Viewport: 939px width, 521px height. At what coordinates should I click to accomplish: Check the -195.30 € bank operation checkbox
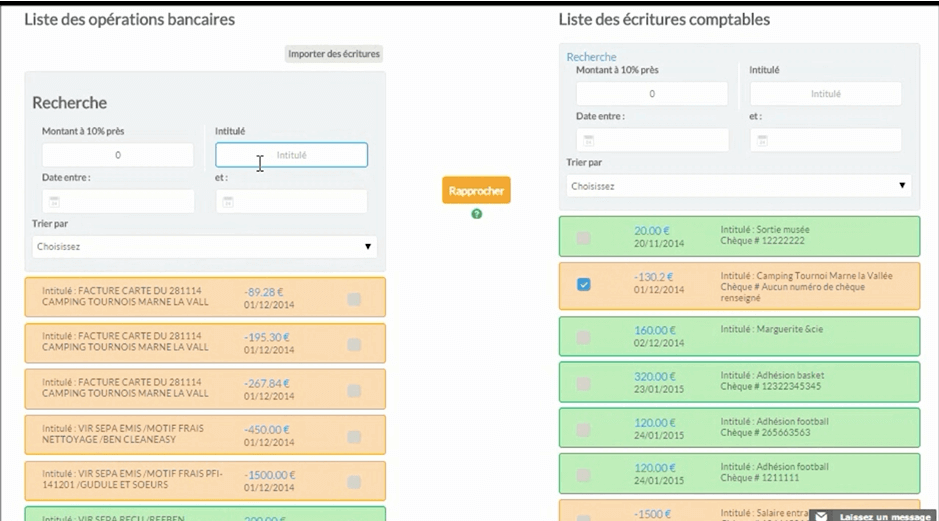pos(354,344)
